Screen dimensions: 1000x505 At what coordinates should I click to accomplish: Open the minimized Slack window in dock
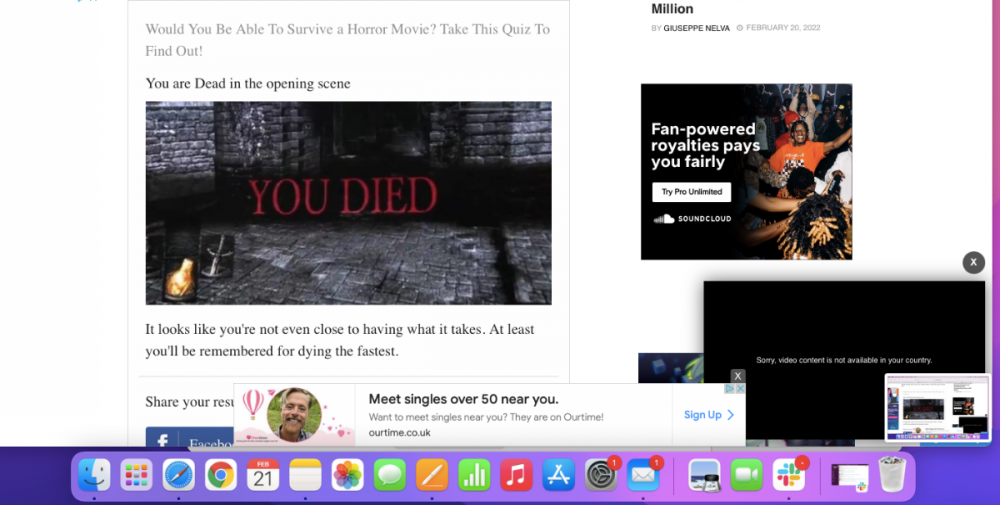(x=850, y=476)
